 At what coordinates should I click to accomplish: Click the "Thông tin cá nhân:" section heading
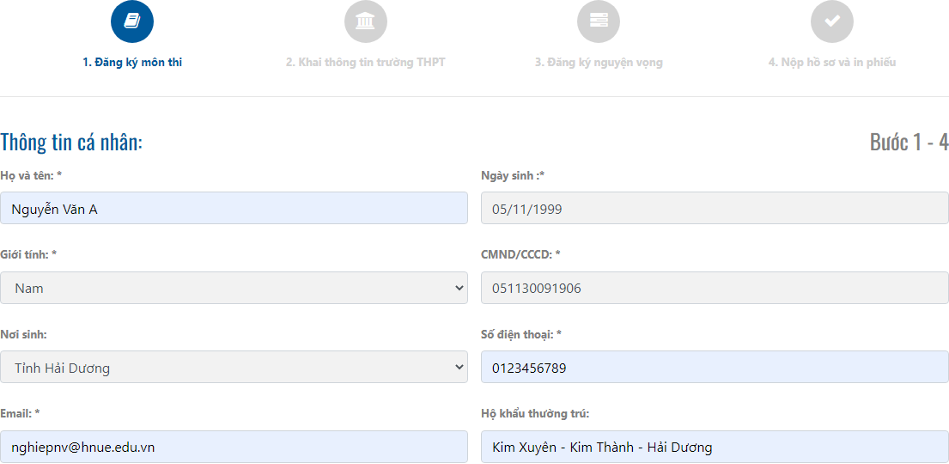tap(72, 142)
